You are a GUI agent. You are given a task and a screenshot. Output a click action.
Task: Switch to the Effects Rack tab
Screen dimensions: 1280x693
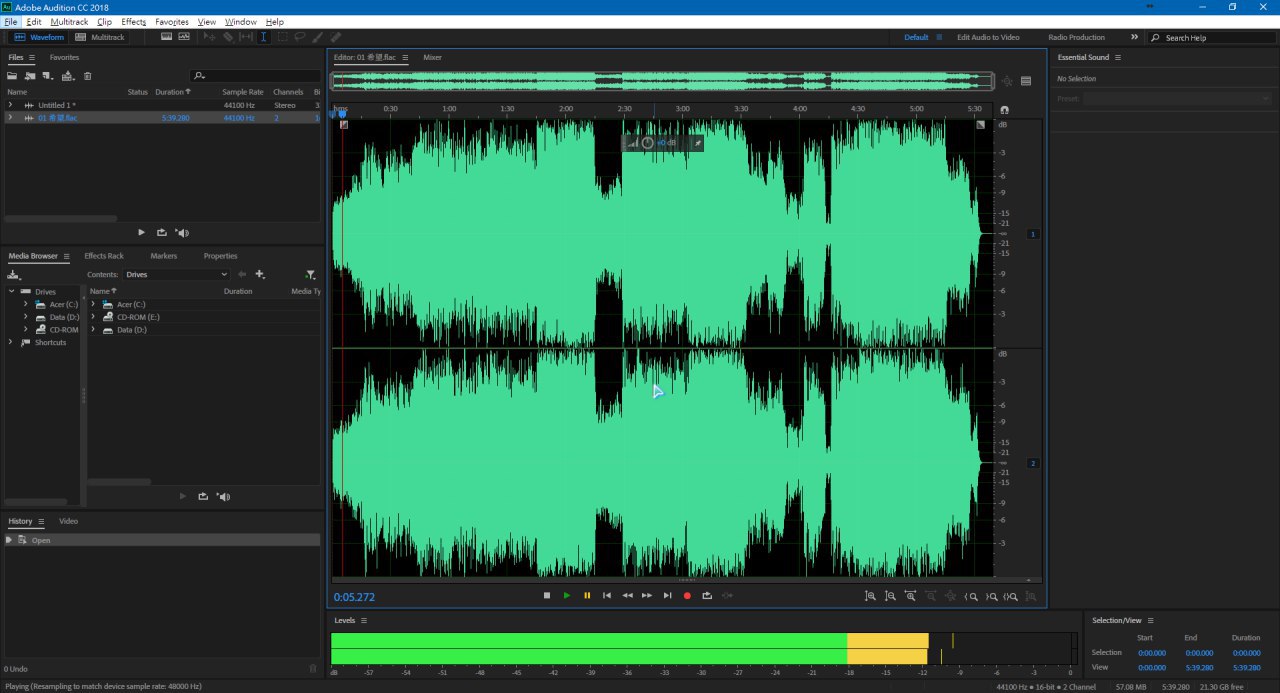(x=104, y=256)
